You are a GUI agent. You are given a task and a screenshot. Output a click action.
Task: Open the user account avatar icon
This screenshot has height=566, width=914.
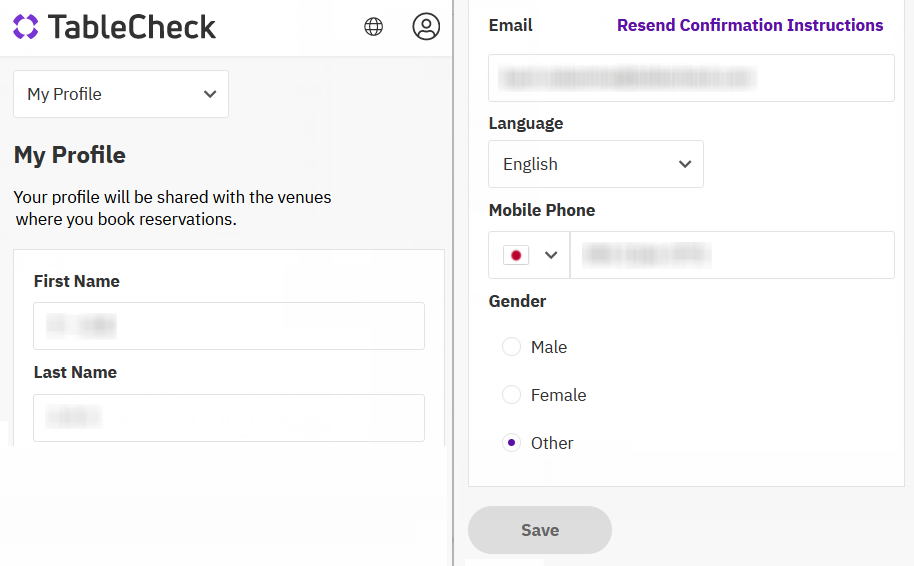[426, 27]
